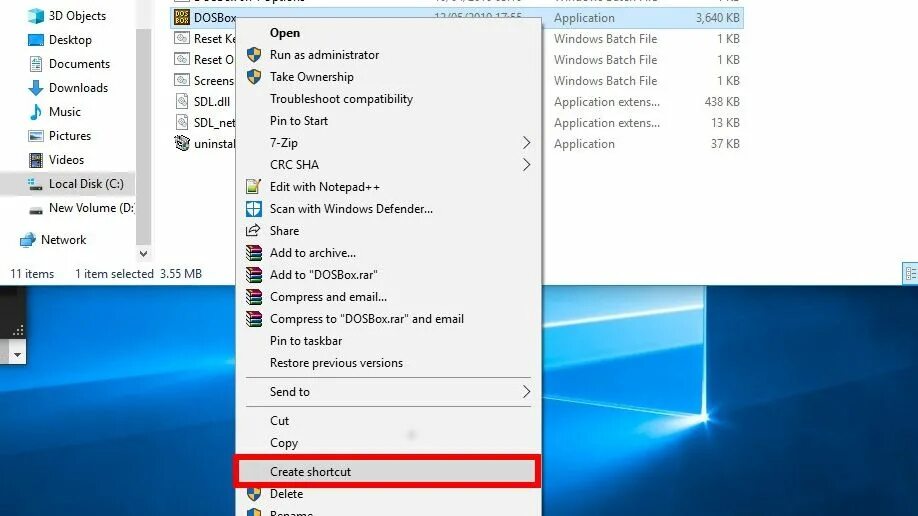The width and height of the screenshot is (918, 516).
Task: Select Restore previous versions
Action: pyautogui.click(x=336, y=363)
